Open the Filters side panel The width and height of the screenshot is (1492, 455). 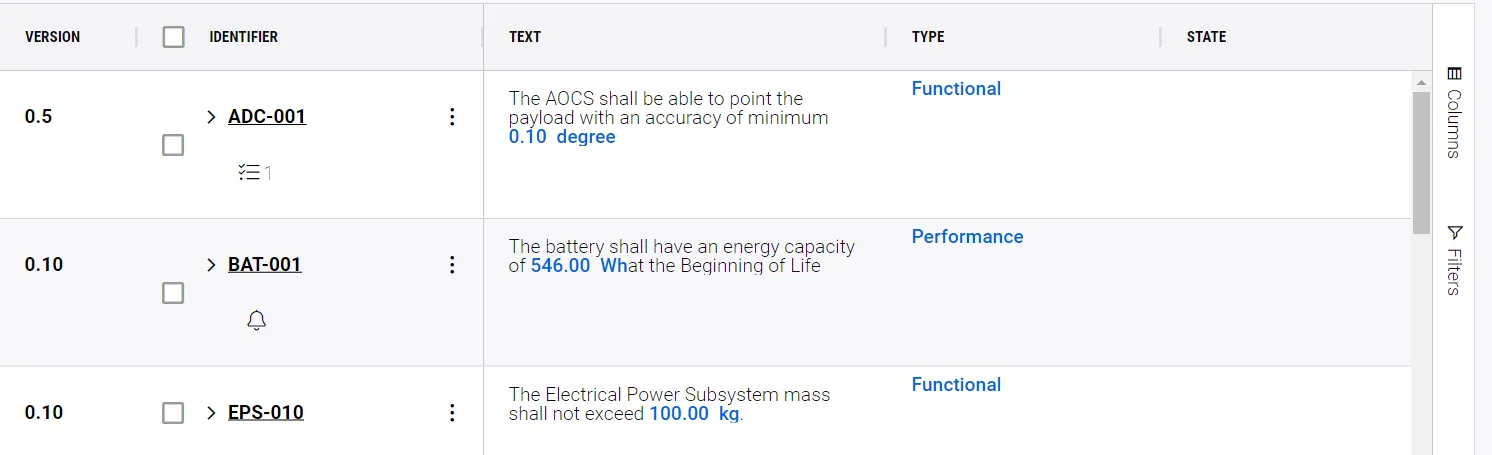(x=1454, y=260)
